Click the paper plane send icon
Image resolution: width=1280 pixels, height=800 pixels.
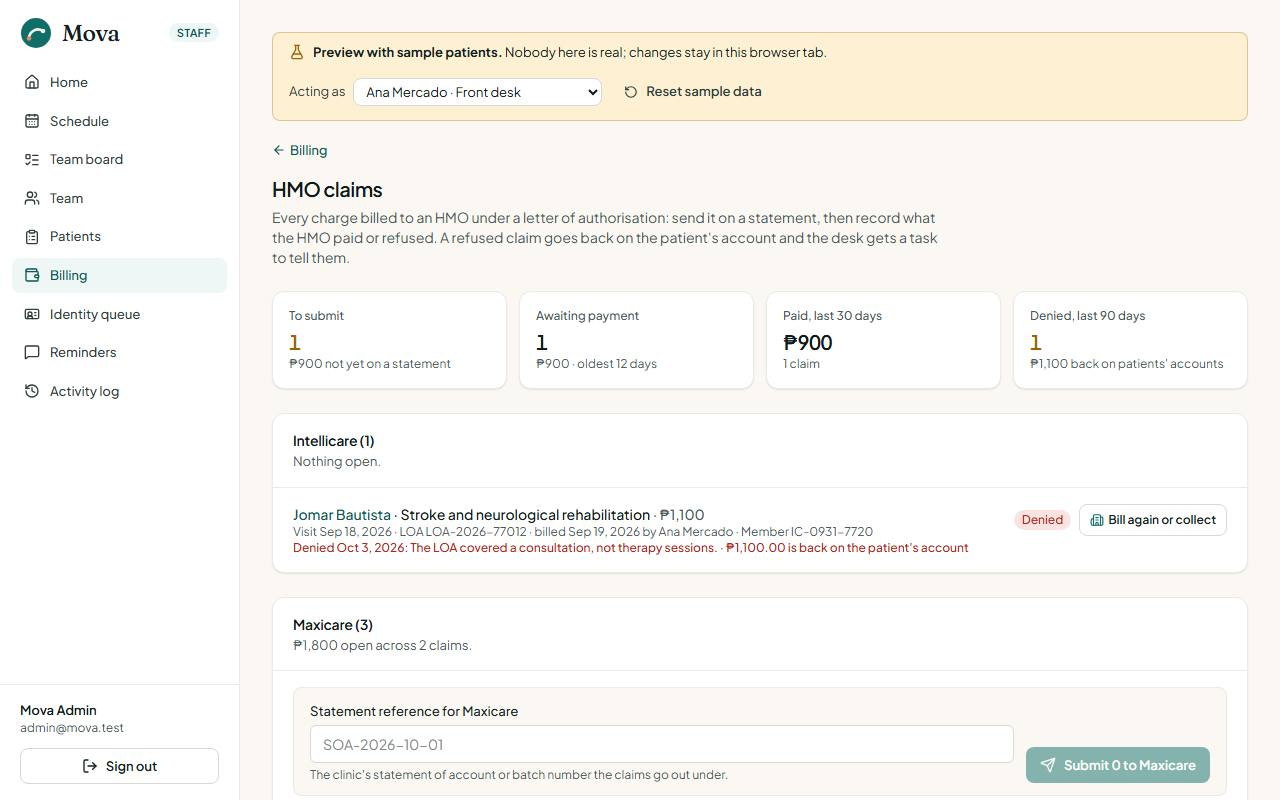click(1047, 765)
